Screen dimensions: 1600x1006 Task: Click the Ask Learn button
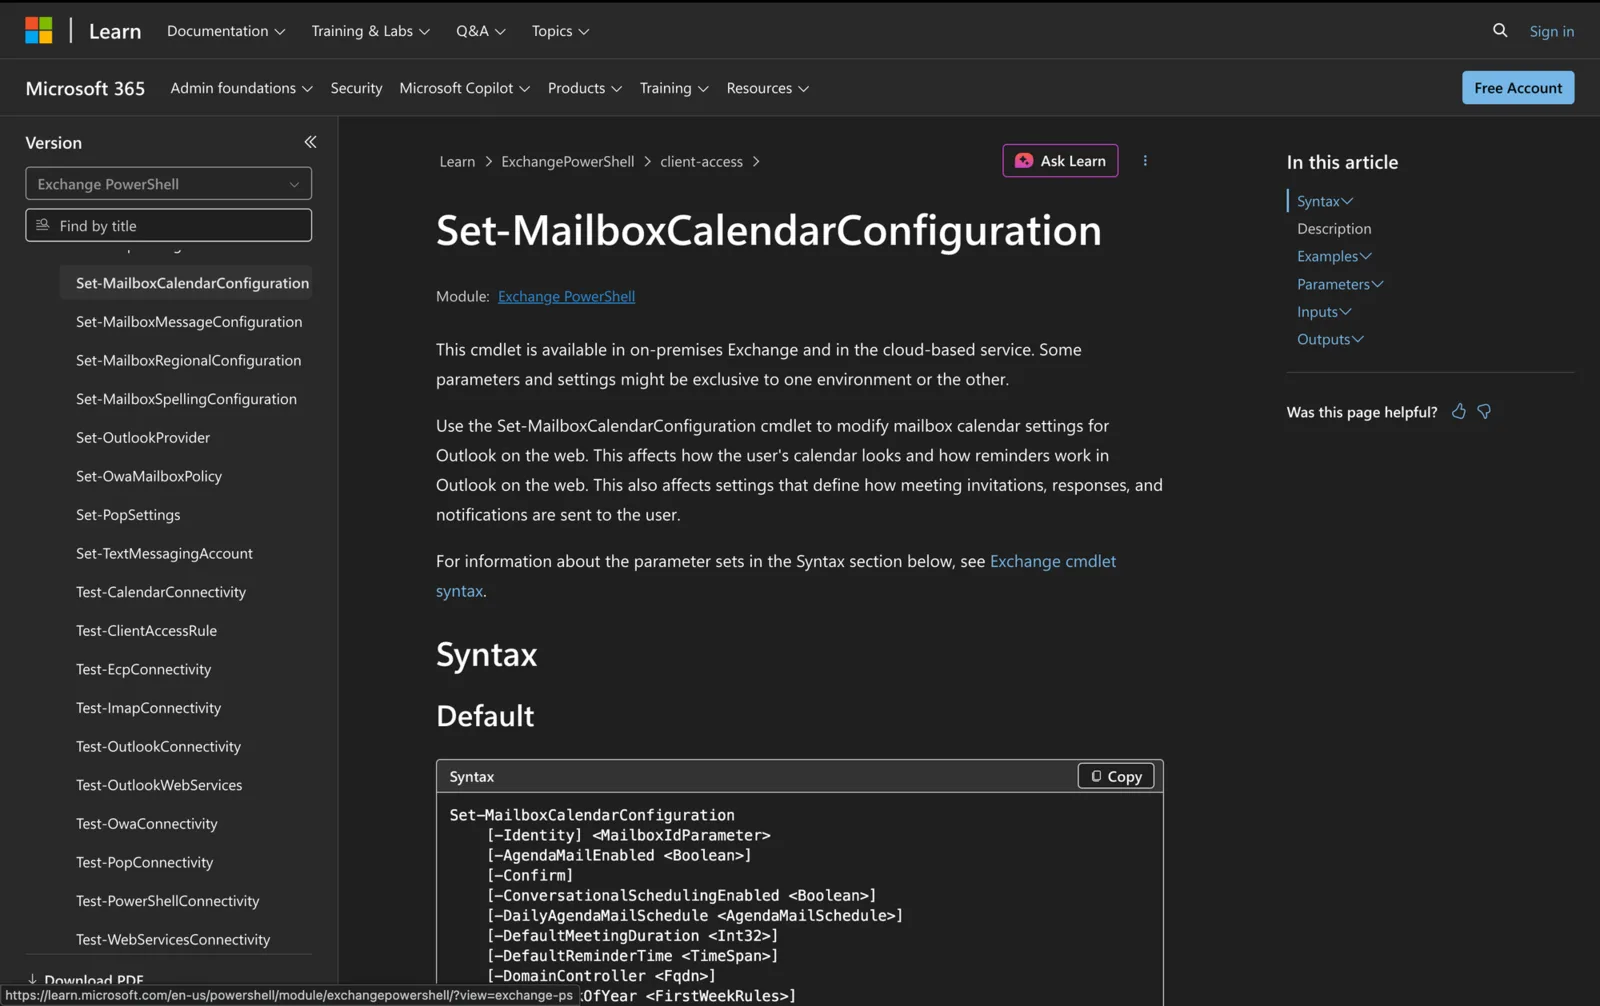point(1060,161)
